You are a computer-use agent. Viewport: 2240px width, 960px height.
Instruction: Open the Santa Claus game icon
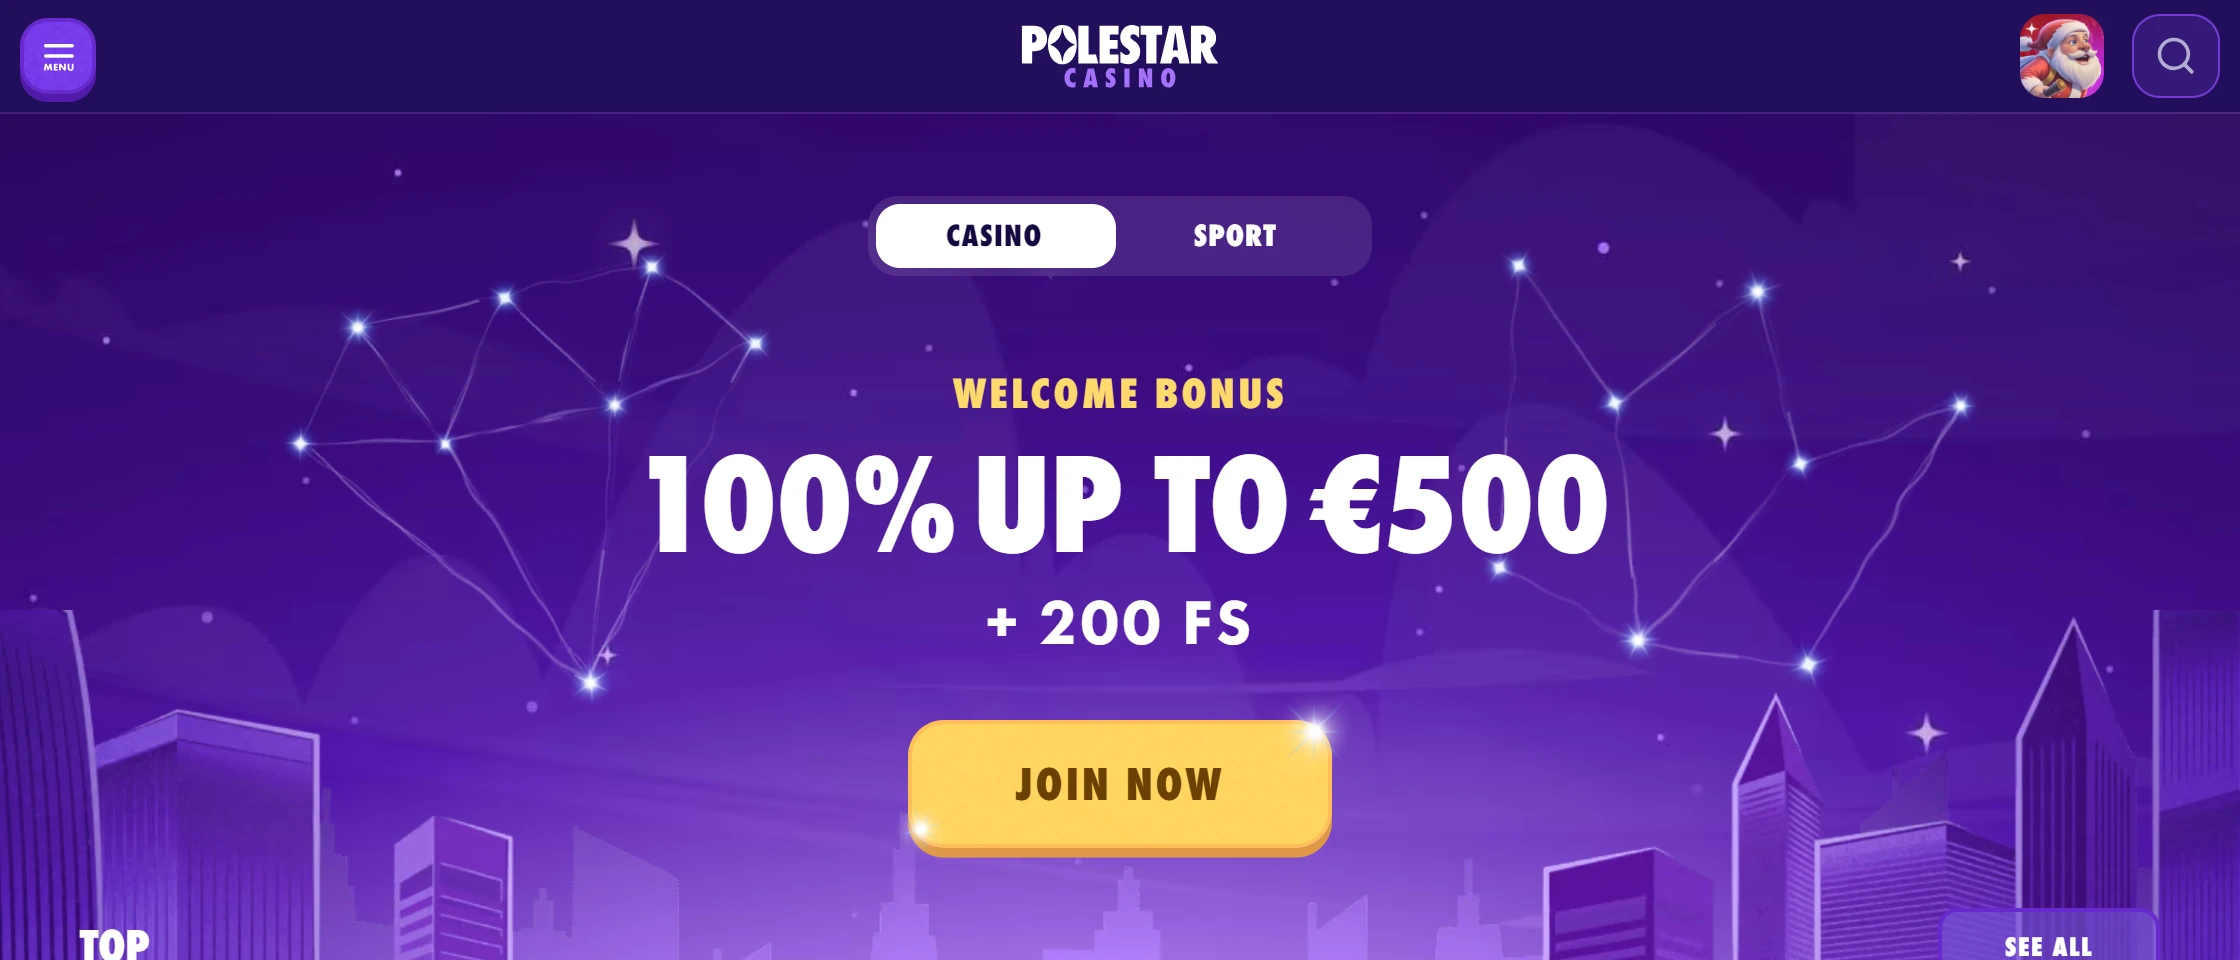click(2061, 56)
